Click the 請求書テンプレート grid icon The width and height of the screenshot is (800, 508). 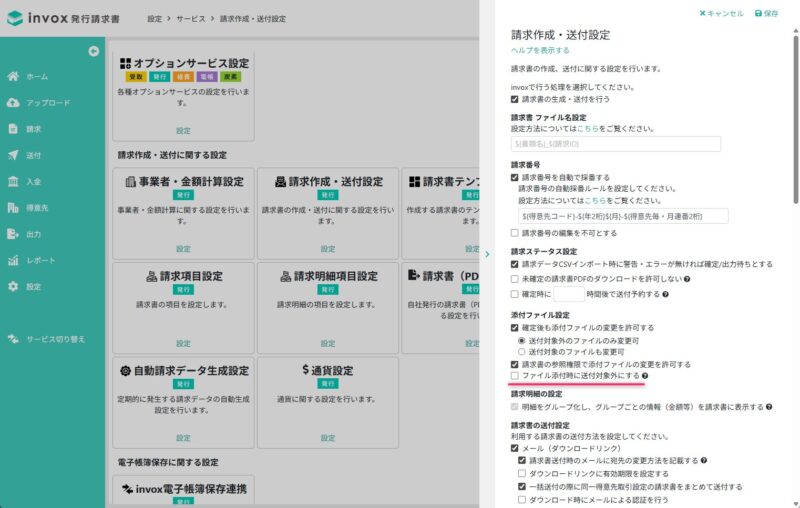[415, 182]
